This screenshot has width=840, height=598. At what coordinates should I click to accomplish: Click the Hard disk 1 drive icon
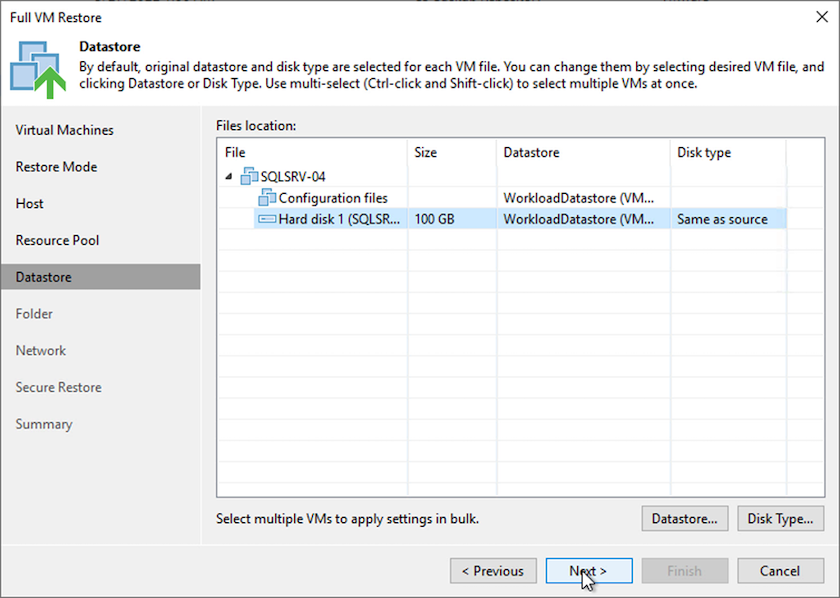coord(267,219)
